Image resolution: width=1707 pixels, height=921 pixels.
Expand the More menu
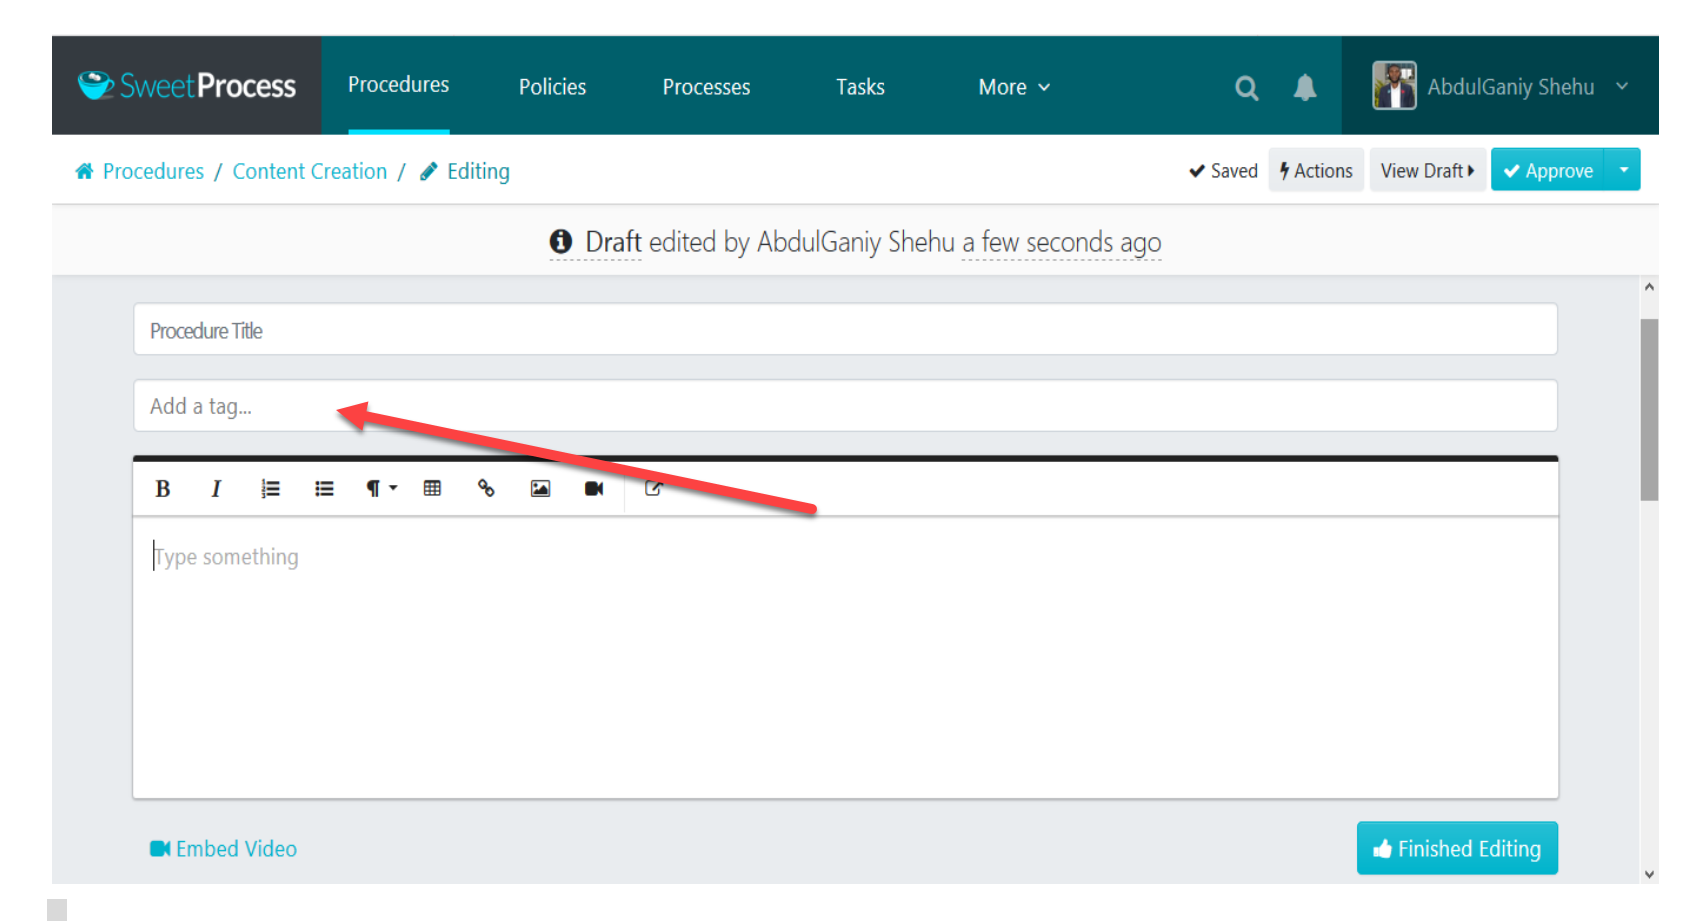pyautogui.click(x=1014, y=87)
